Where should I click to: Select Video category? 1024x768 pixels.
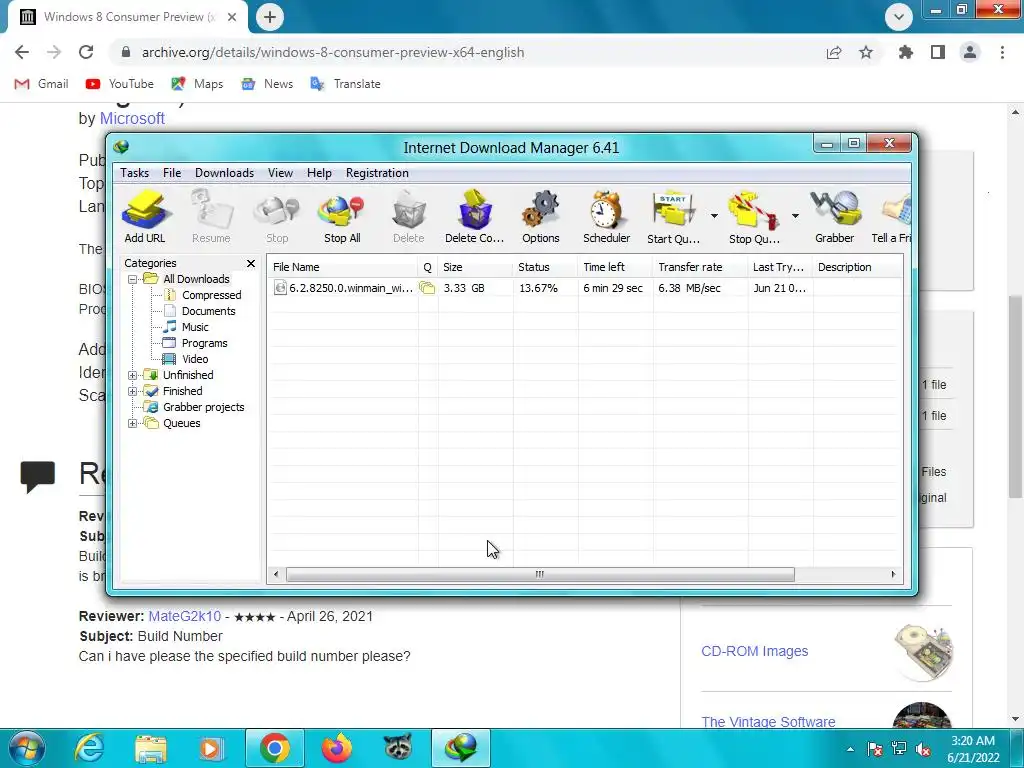pos(195,359)
